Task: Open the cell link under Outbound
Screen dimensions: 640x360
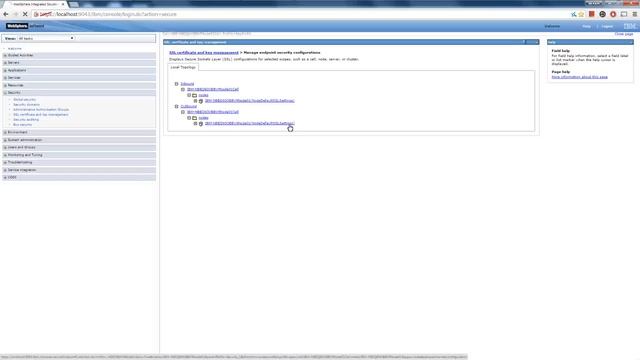Action: [213, 112]
